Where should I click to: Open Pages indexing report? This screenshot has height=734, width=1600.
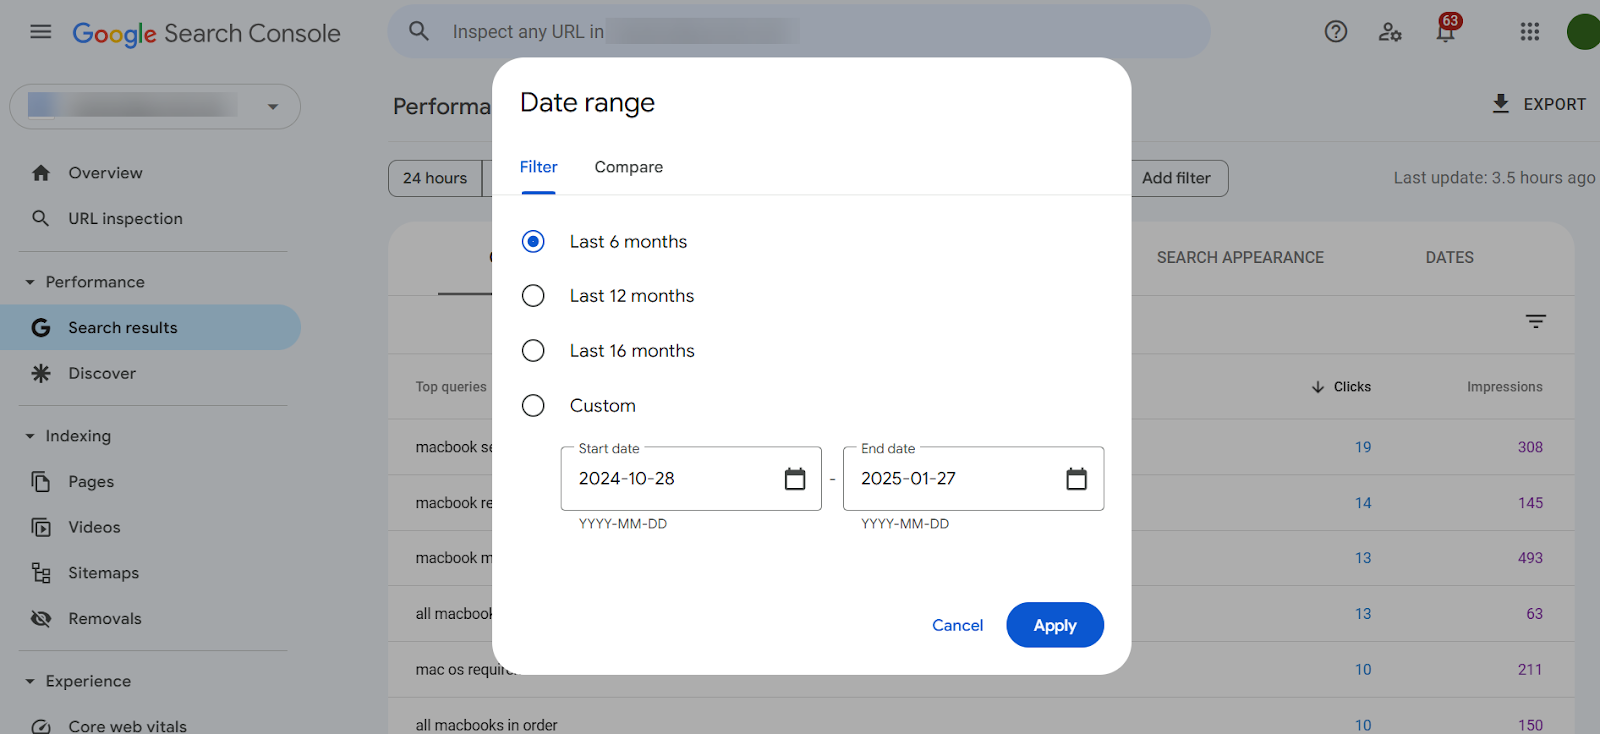(x=91, y=482)
